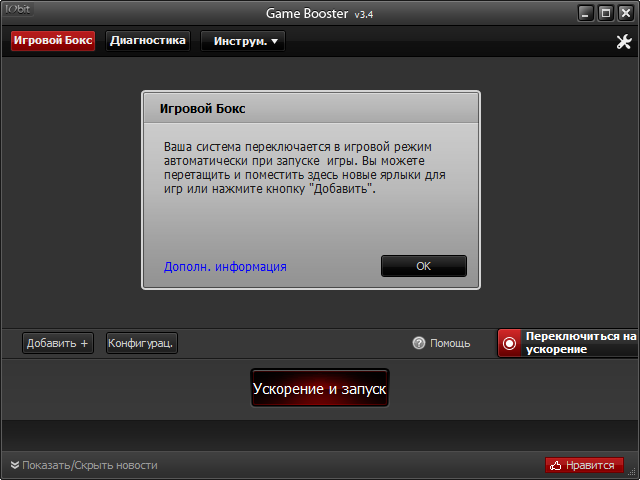Toggle Переключиться на ускорение mode

pyautogui.click(x=569, y=343)
